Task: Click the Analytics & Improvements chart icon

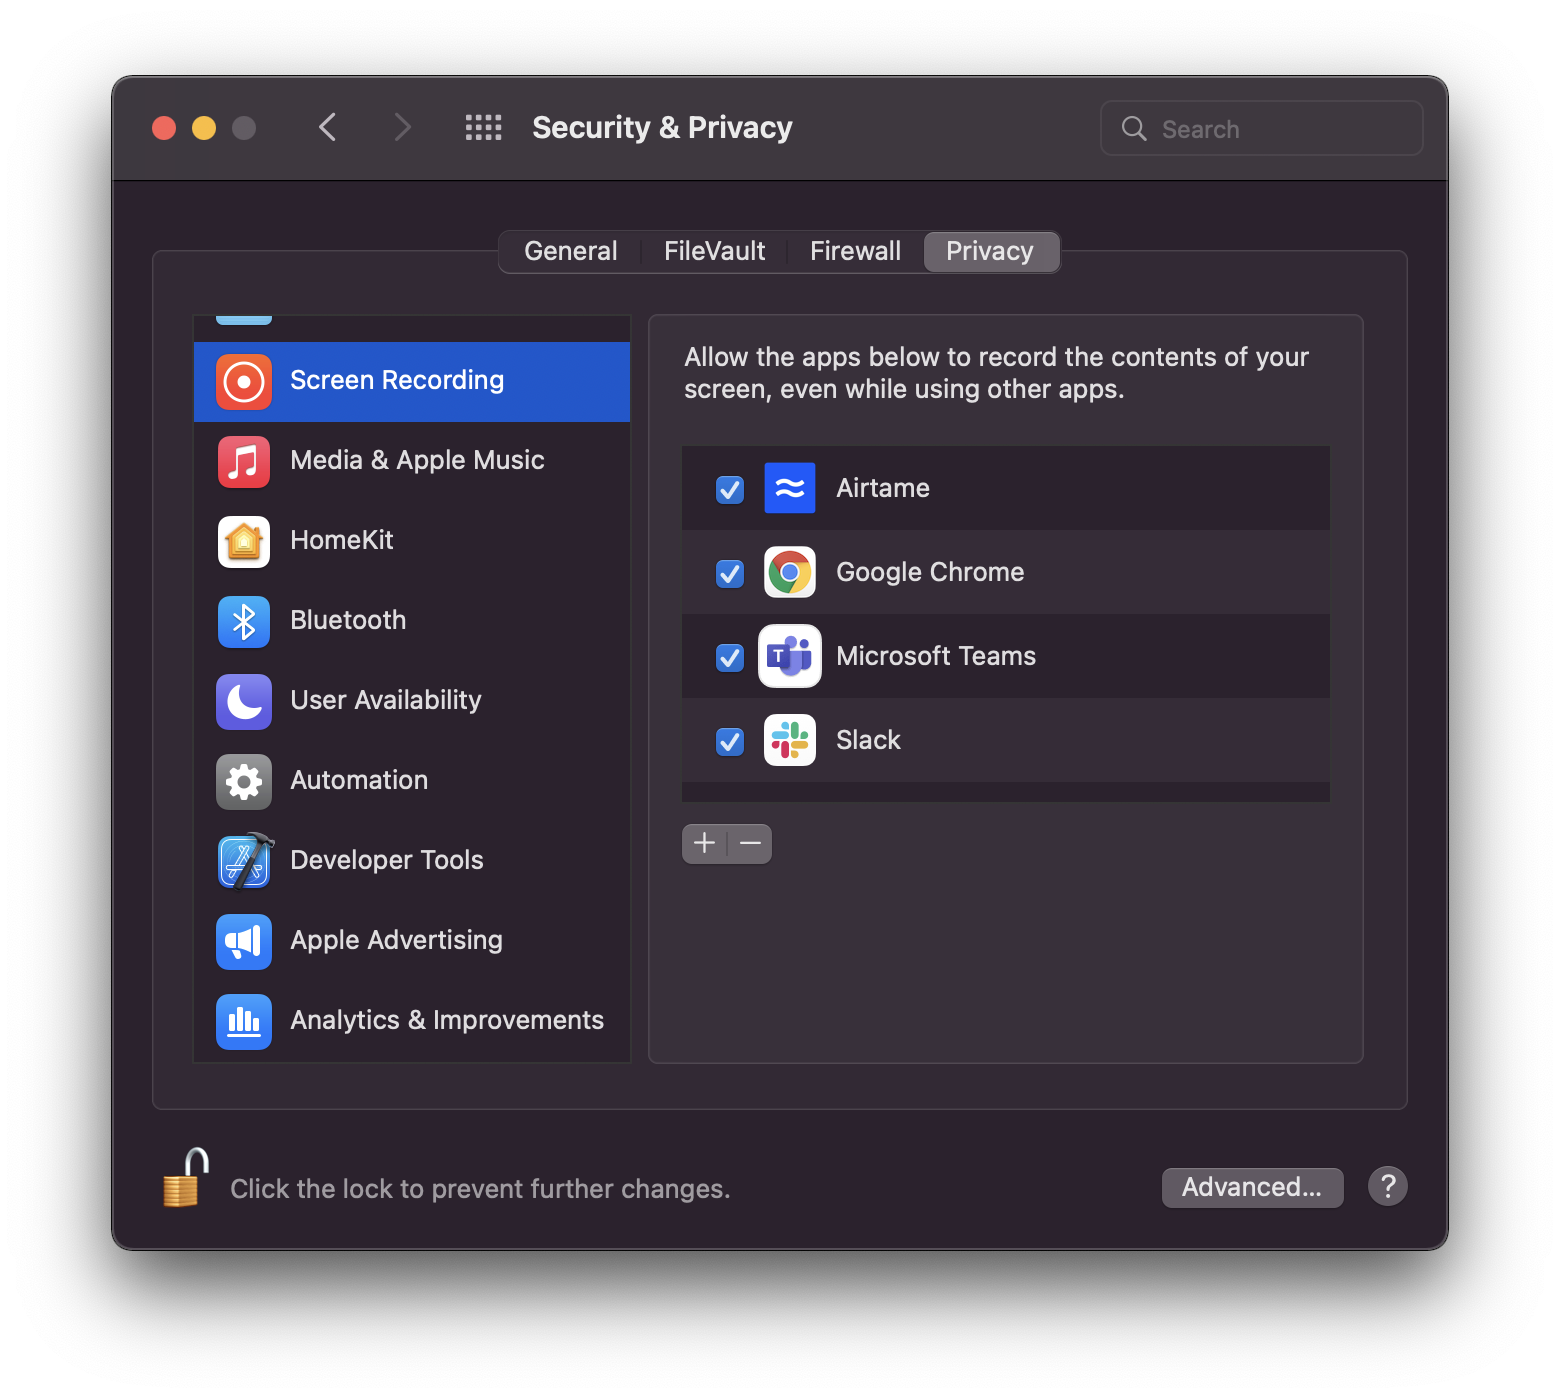Action: (244, 1021)
